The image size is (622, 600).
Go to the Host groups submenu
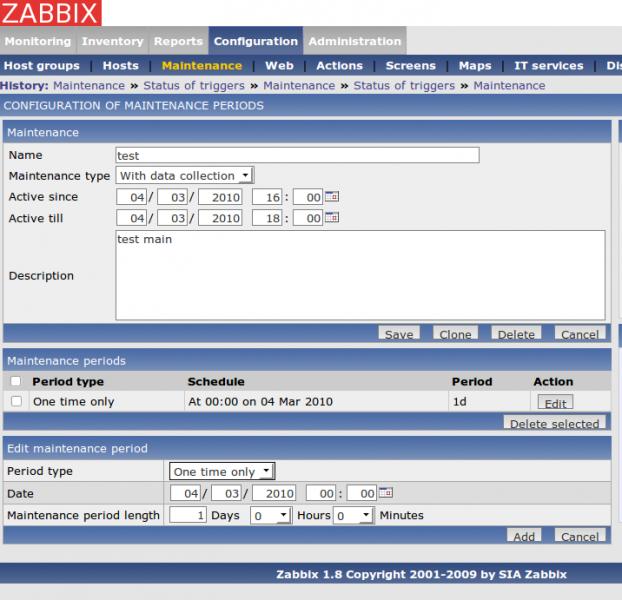click(x=42, y=66)
